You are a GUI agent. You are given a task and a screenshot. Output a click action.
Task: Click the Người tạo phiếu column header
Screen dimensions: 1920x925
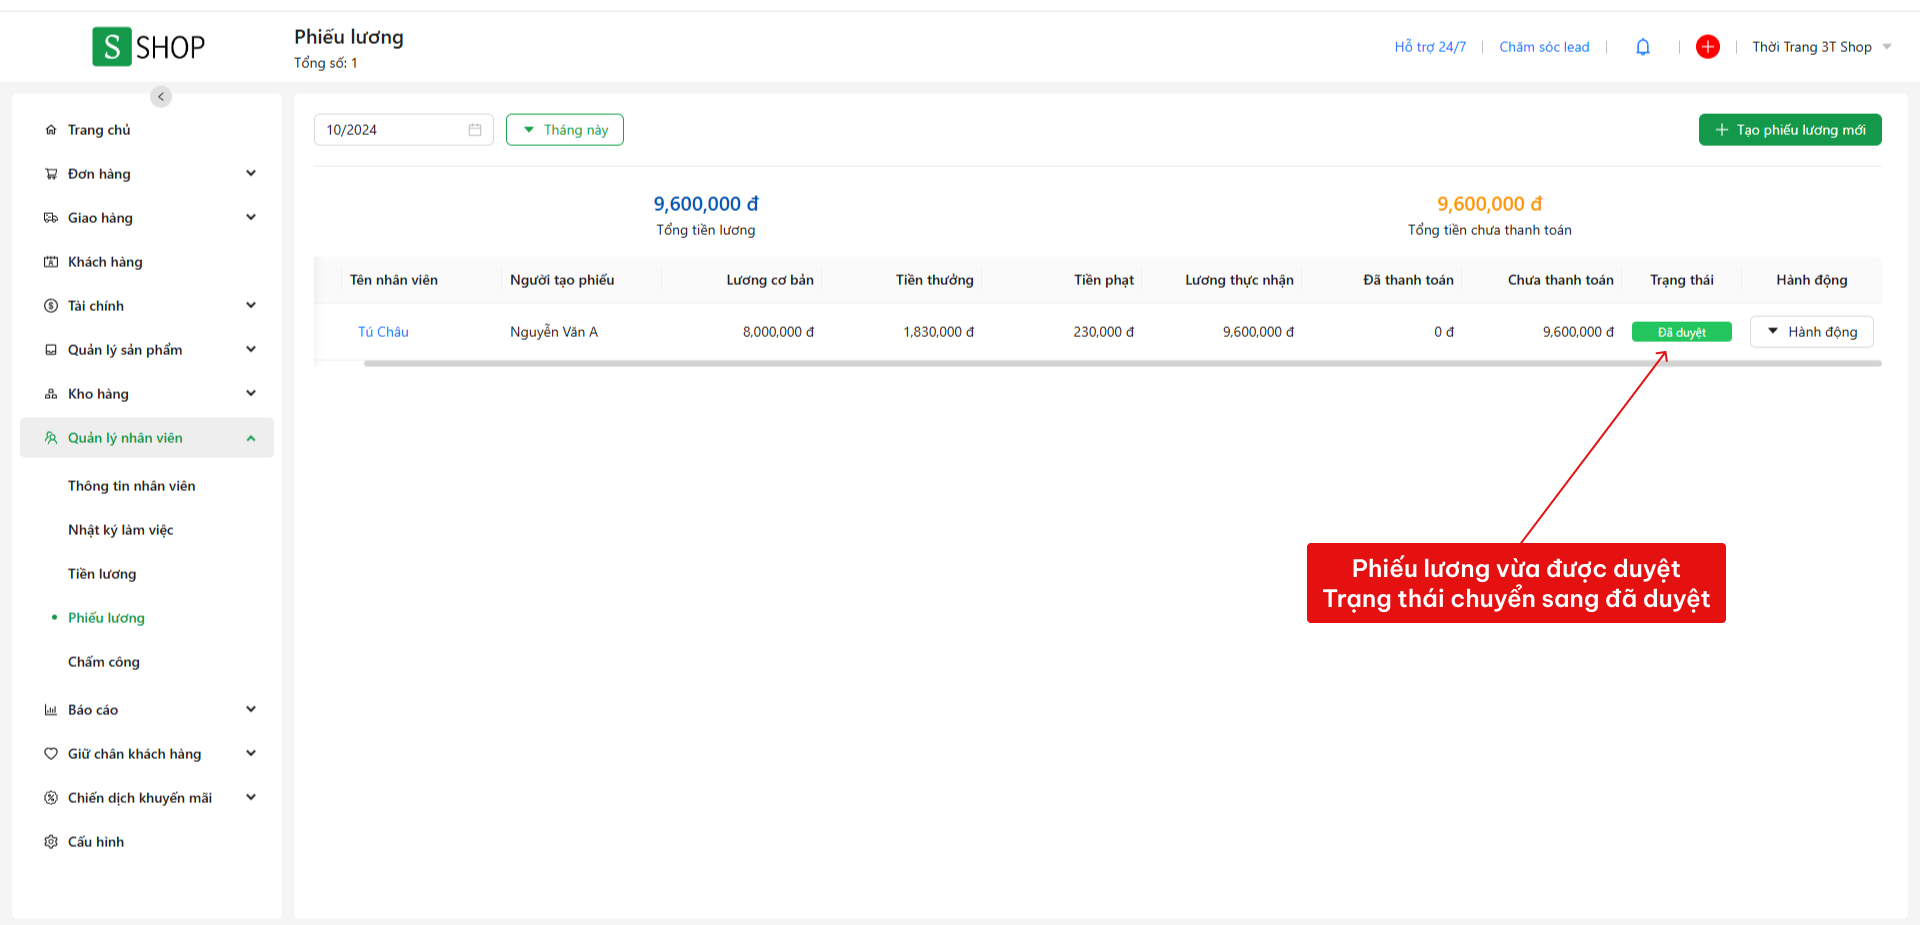pos(562,280)
